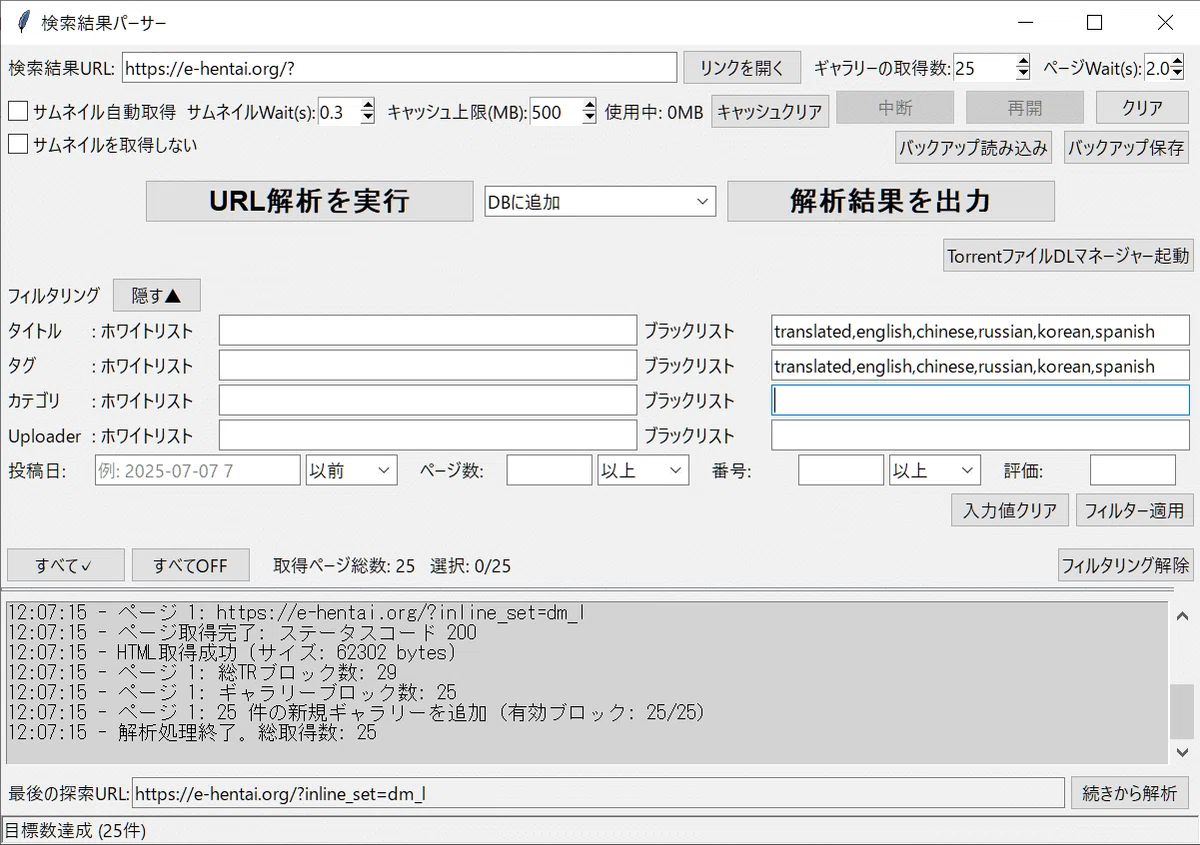Screen dimensions: 1200x845
Task: Increase ギャラリーの取得数 spinner value
Action: point(1022,61)
